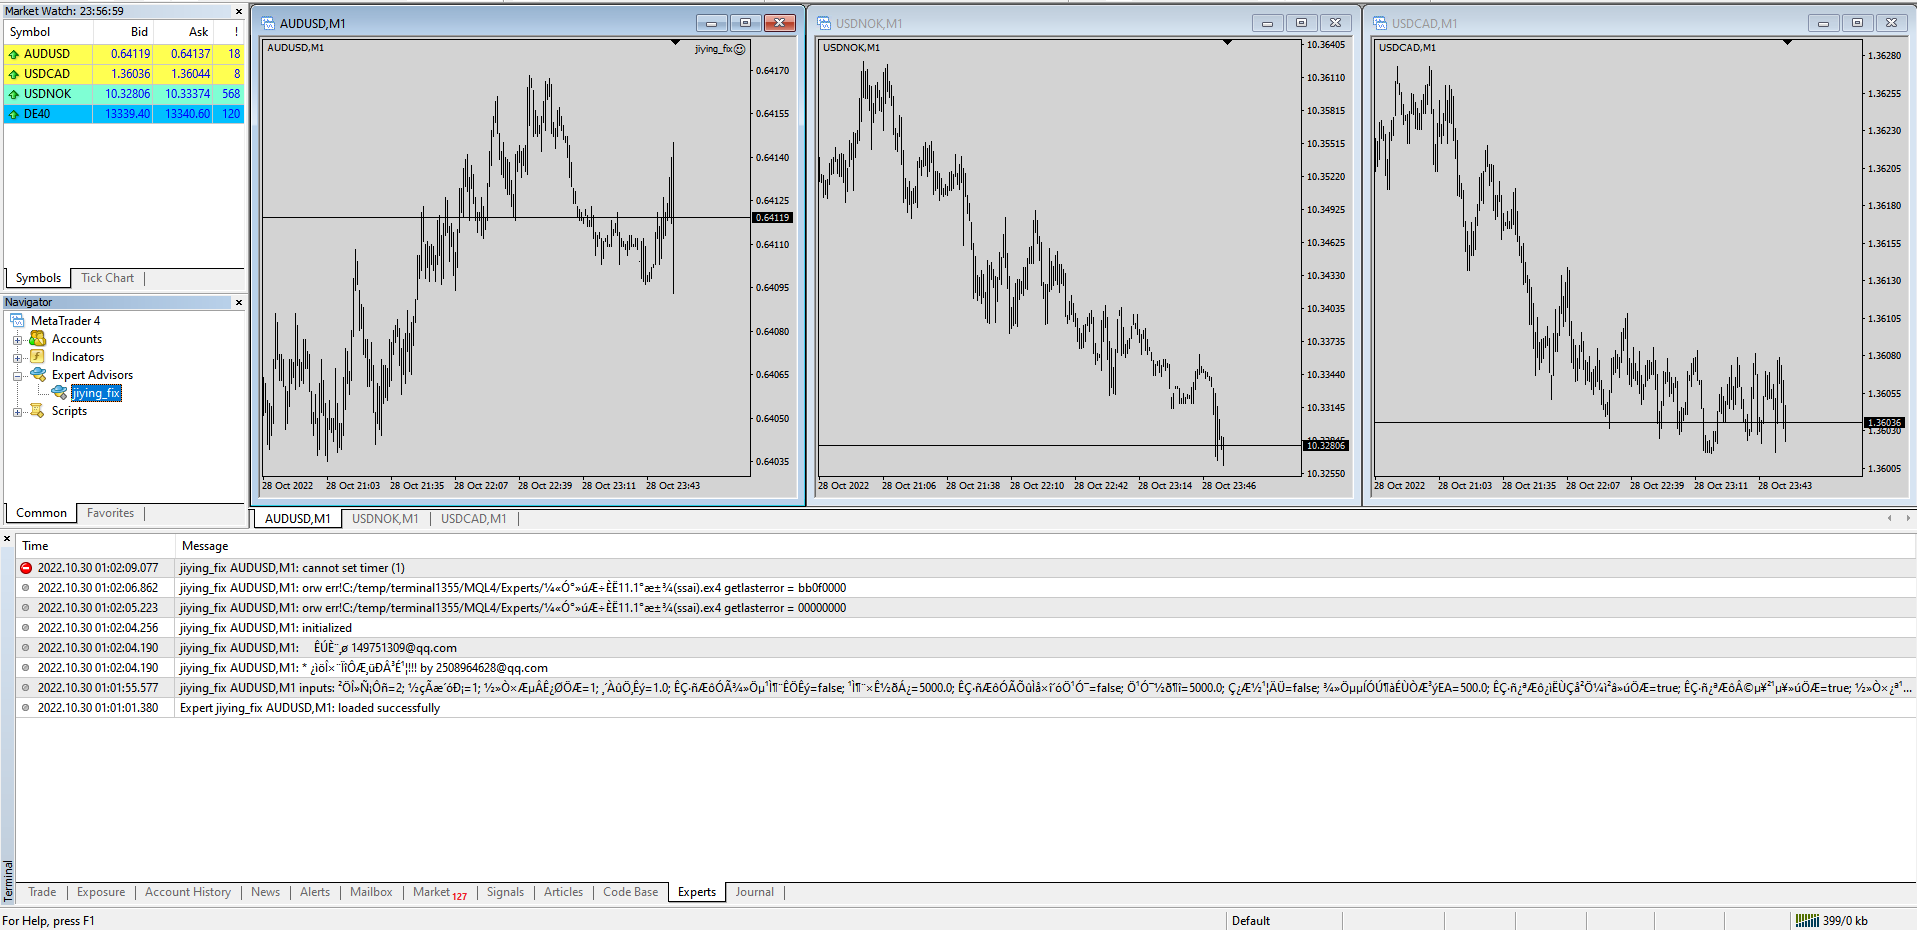Switch to the Tick Chart tab
1917x930 pixels.
click(x=107, y=278)
